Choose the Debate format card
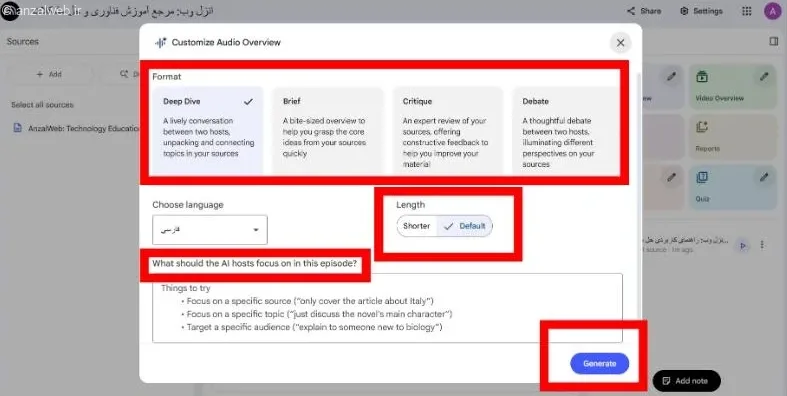Screen dimensions: 787x396 pyautogui.click(x=566, y=130)
